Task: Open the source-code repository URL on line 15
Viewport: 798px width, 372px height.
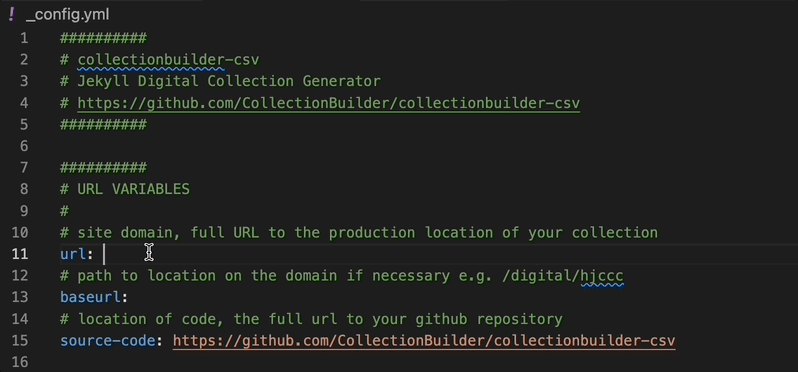Action: click(x=424, y=340)
